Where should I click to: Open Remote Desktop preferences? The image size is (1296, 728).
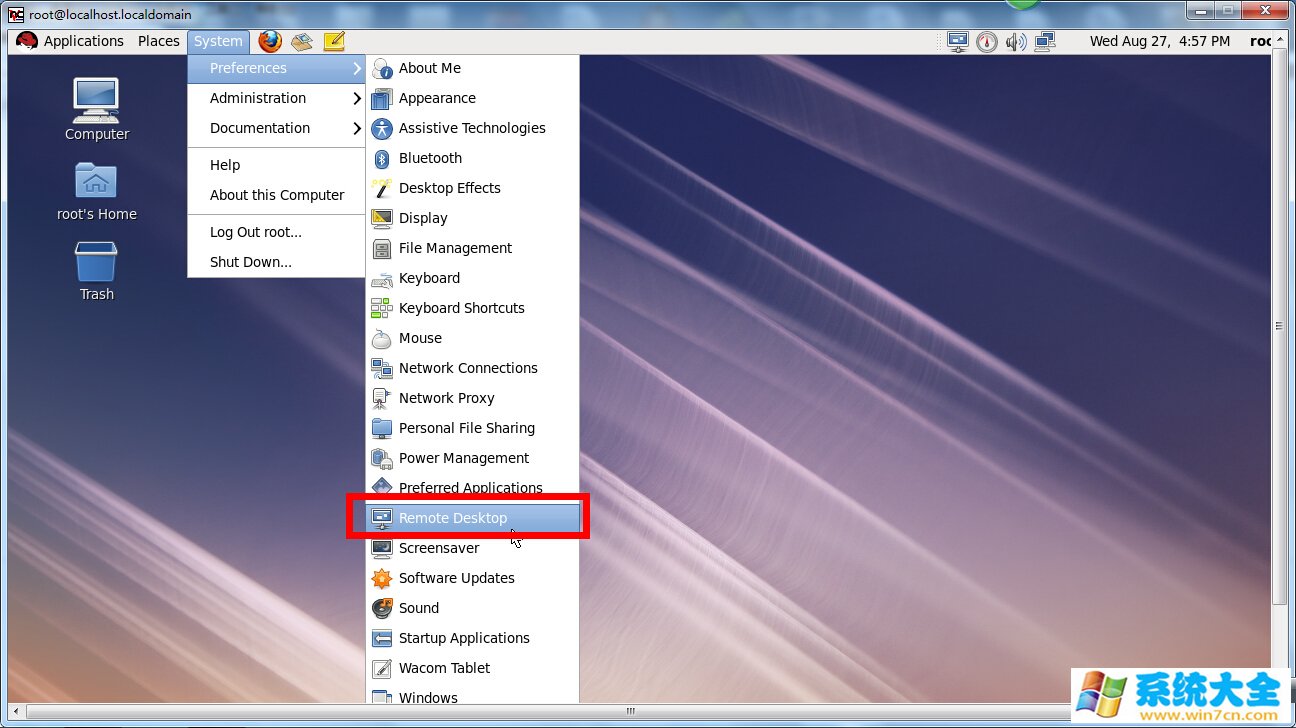pos(473,518)
